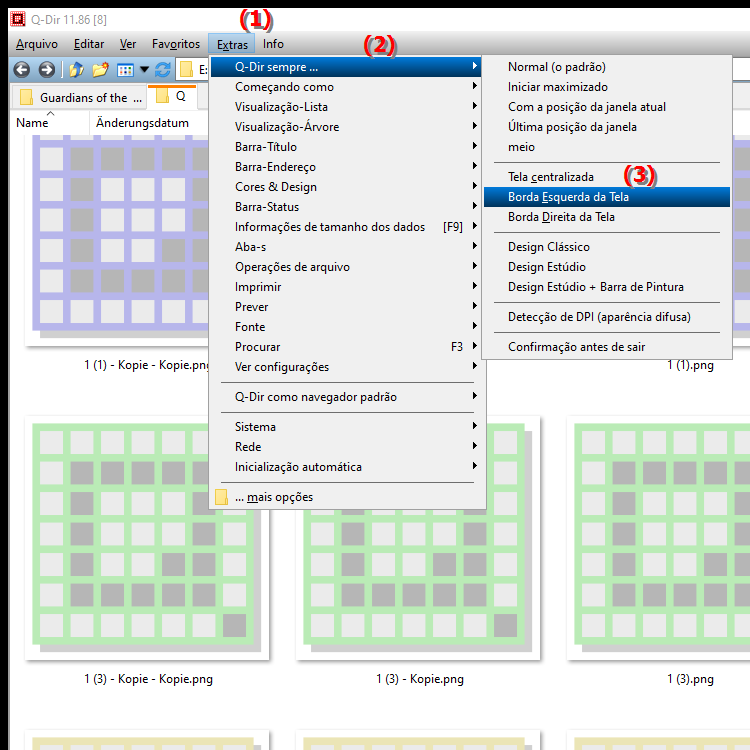Click the folder-up navigation icon

point(76,70)
